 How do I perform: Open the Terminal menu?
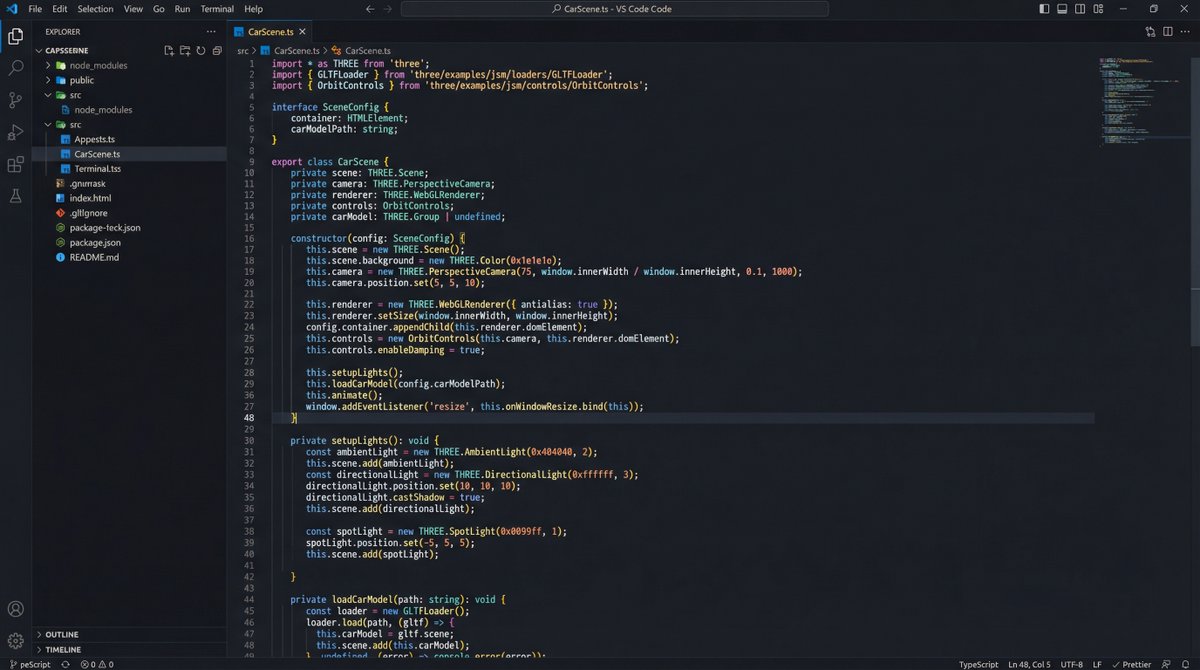point(217,9)
